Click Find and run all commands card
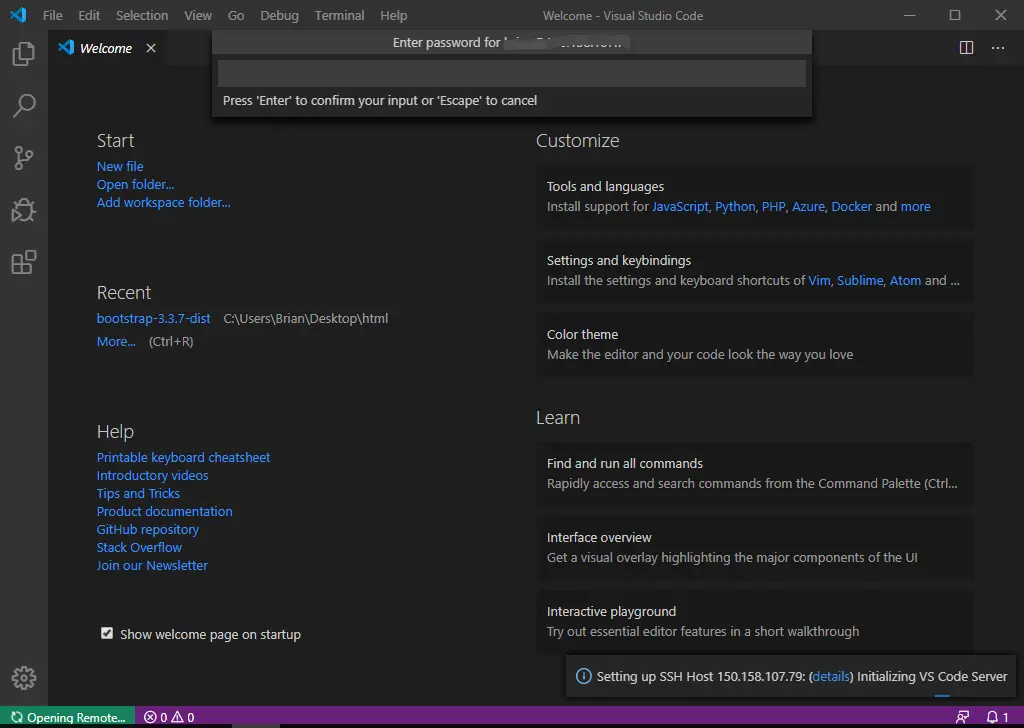Image resolution: width=1024 pixels, height=728 pixels. 754,473
